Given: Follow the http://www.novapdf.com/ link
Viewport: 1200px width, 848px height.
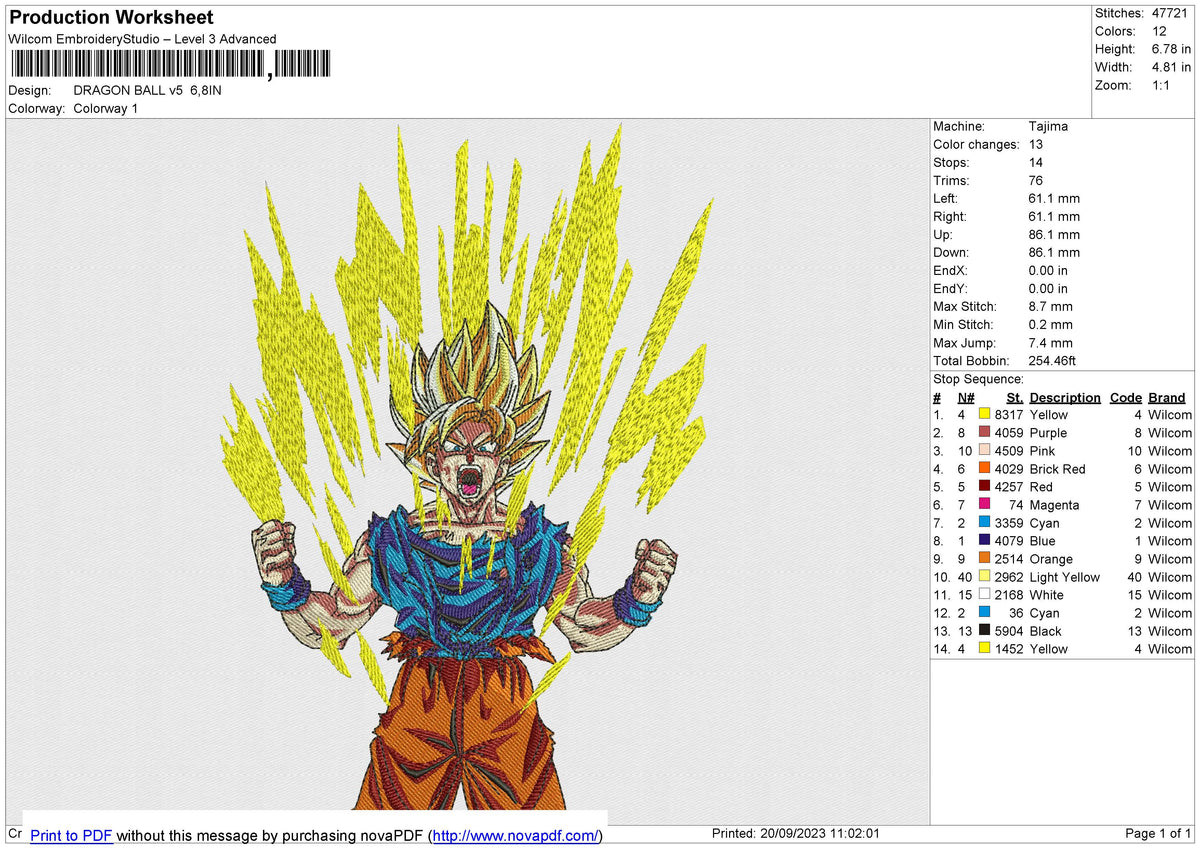Looking at the screenshot, I should click(x=517, y=835).
